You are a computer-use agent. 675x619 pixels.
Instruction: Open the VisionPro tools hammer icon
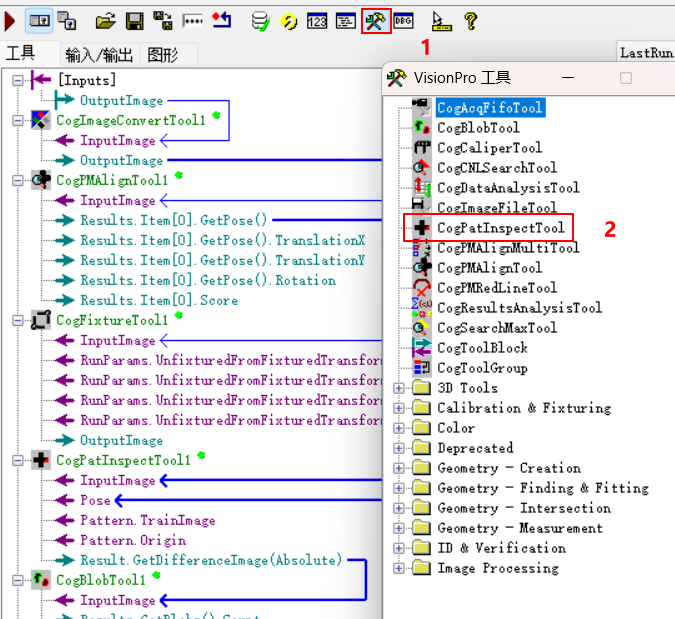coord(376,21)
